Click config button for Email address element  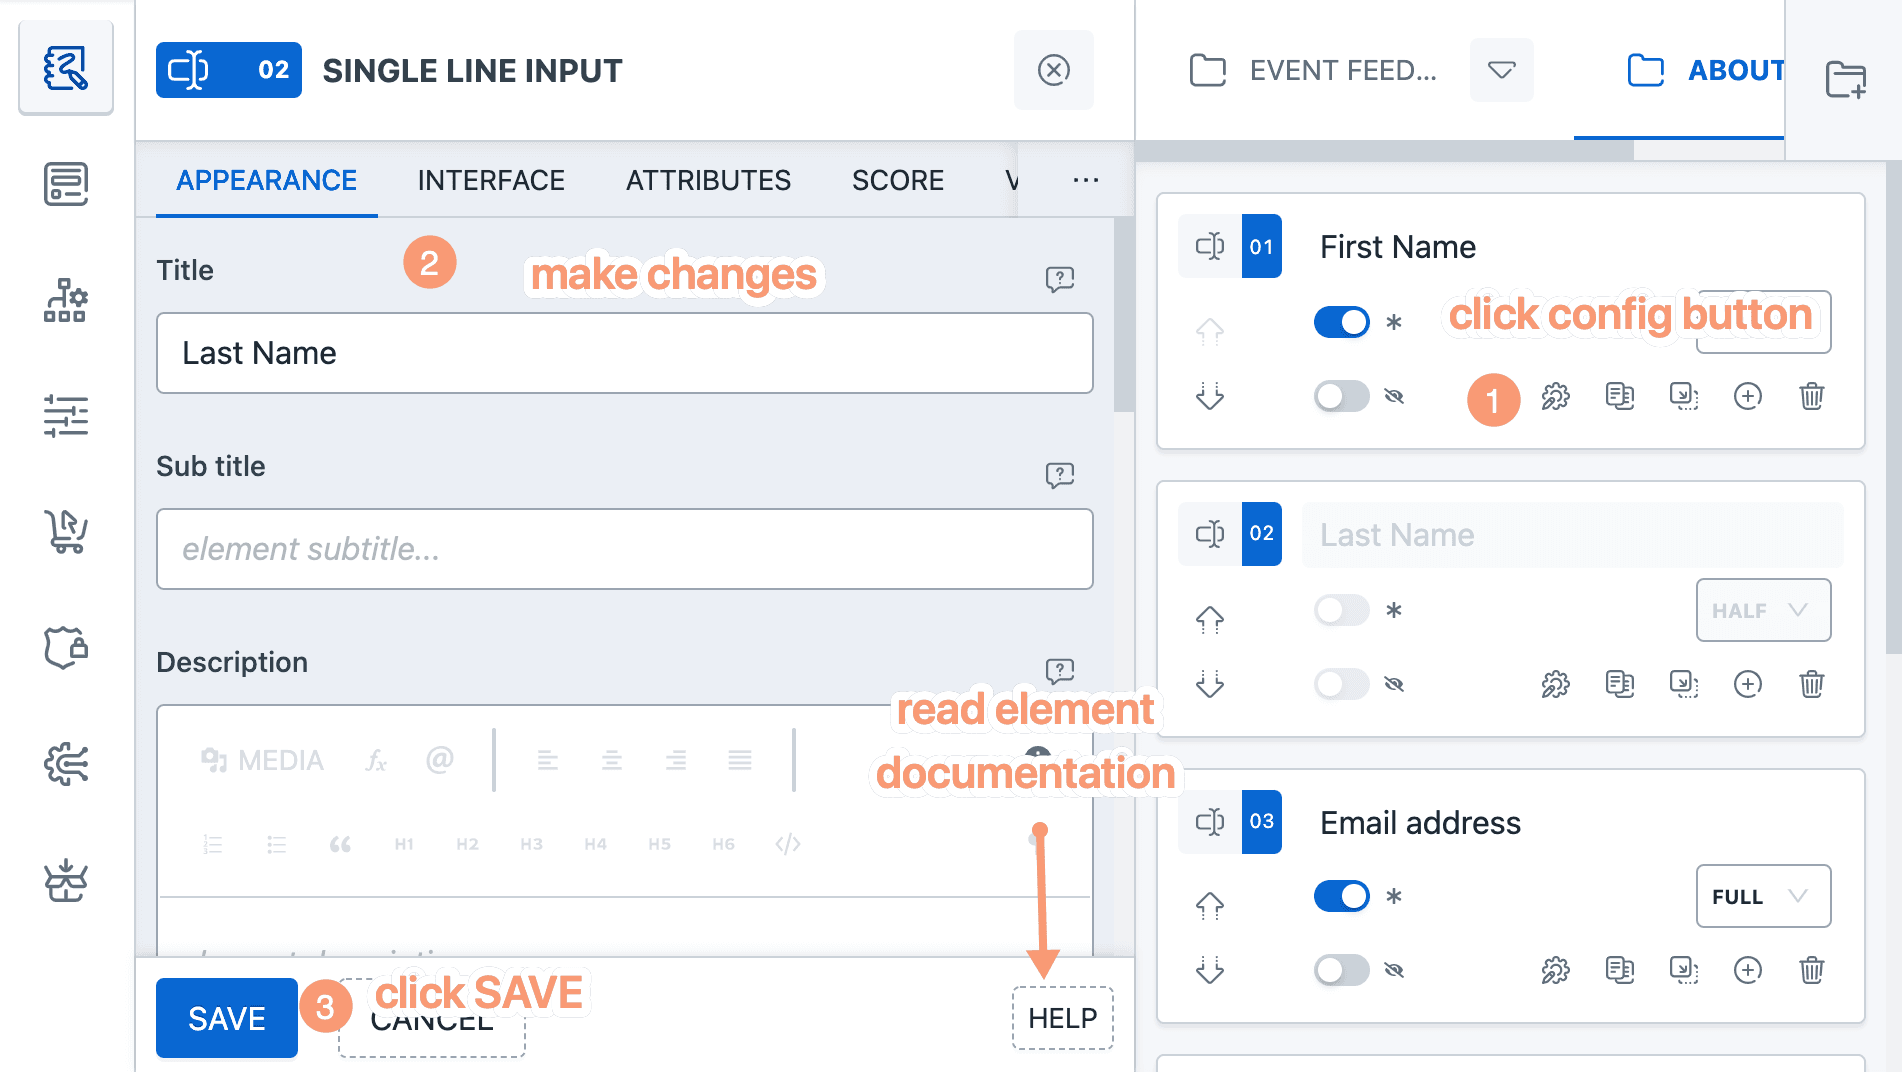pos(1555,970)
